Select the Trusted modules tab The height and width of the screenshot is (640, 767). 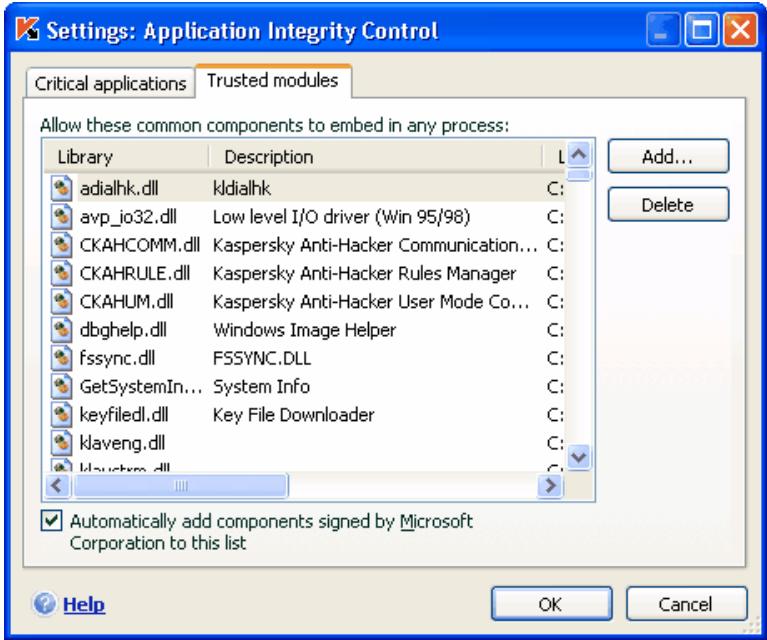(273, 81)
